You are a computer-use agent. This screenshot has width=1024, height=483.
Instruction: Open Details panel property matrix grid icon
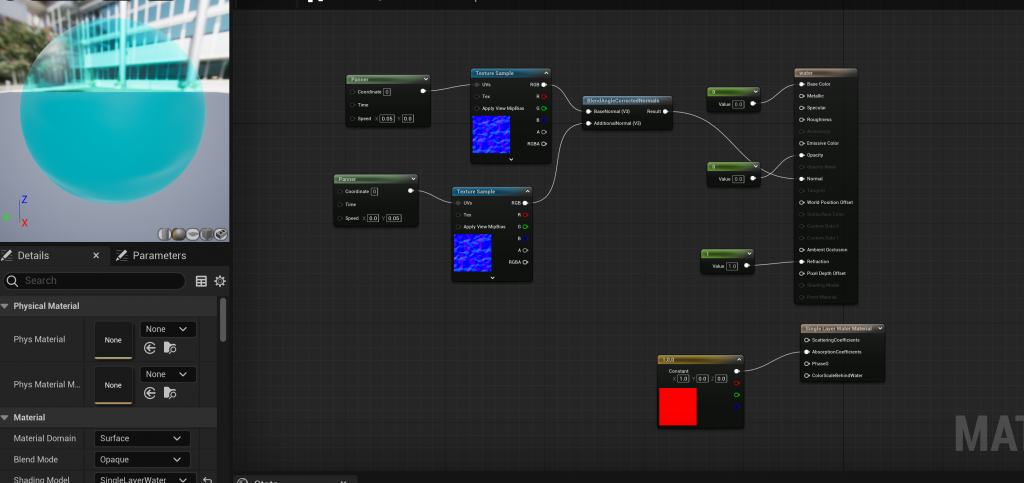[x=201, y=281]
